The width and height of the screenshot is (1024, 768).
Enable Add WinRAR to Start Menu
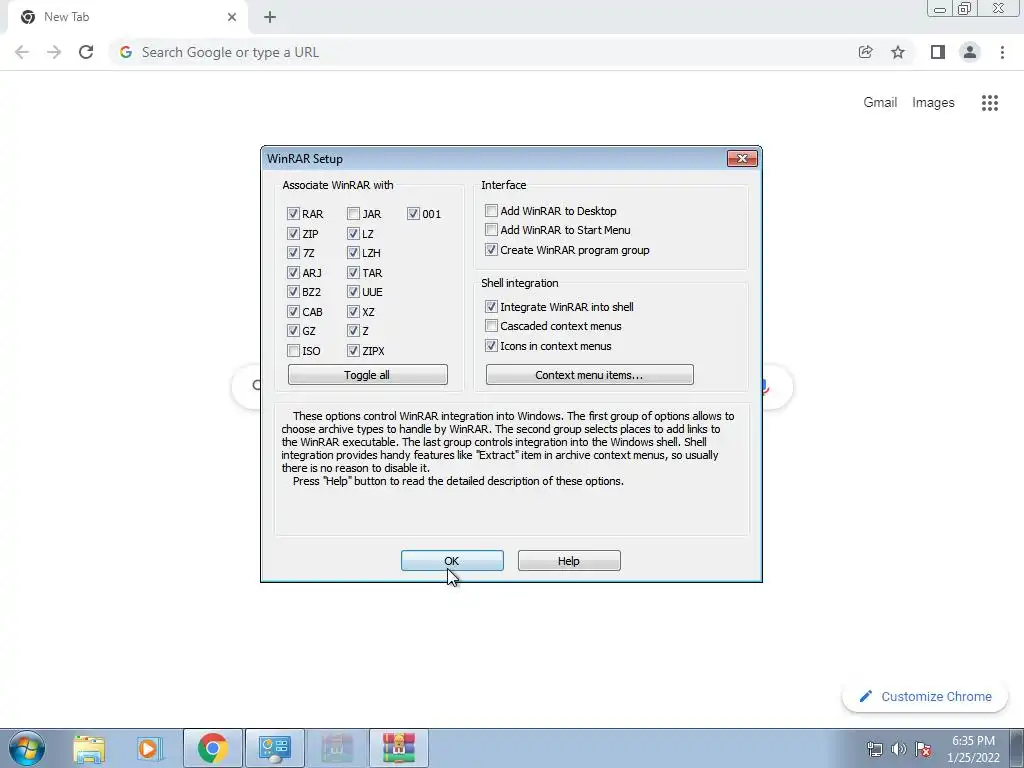click(x=491, y=230)
